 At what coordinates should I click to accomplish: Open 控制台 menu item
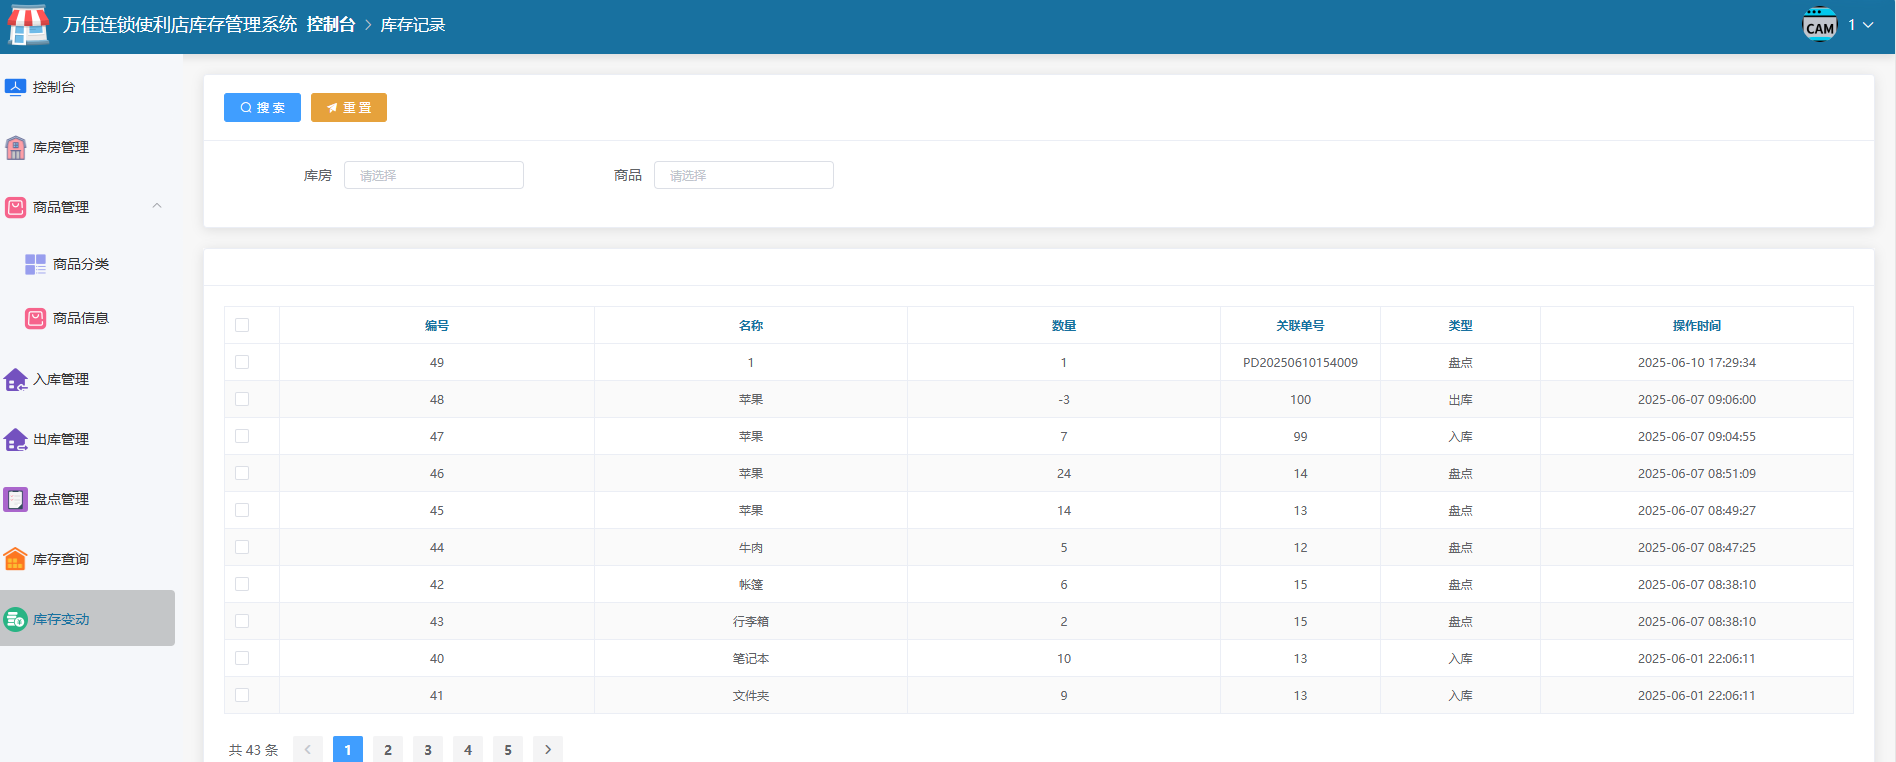tap(87, 87)
